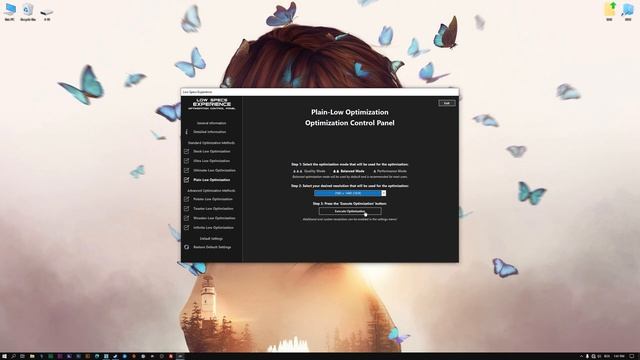Open the Windows Start menu
The width and height of the screenshot is (640, 360).
4,356
